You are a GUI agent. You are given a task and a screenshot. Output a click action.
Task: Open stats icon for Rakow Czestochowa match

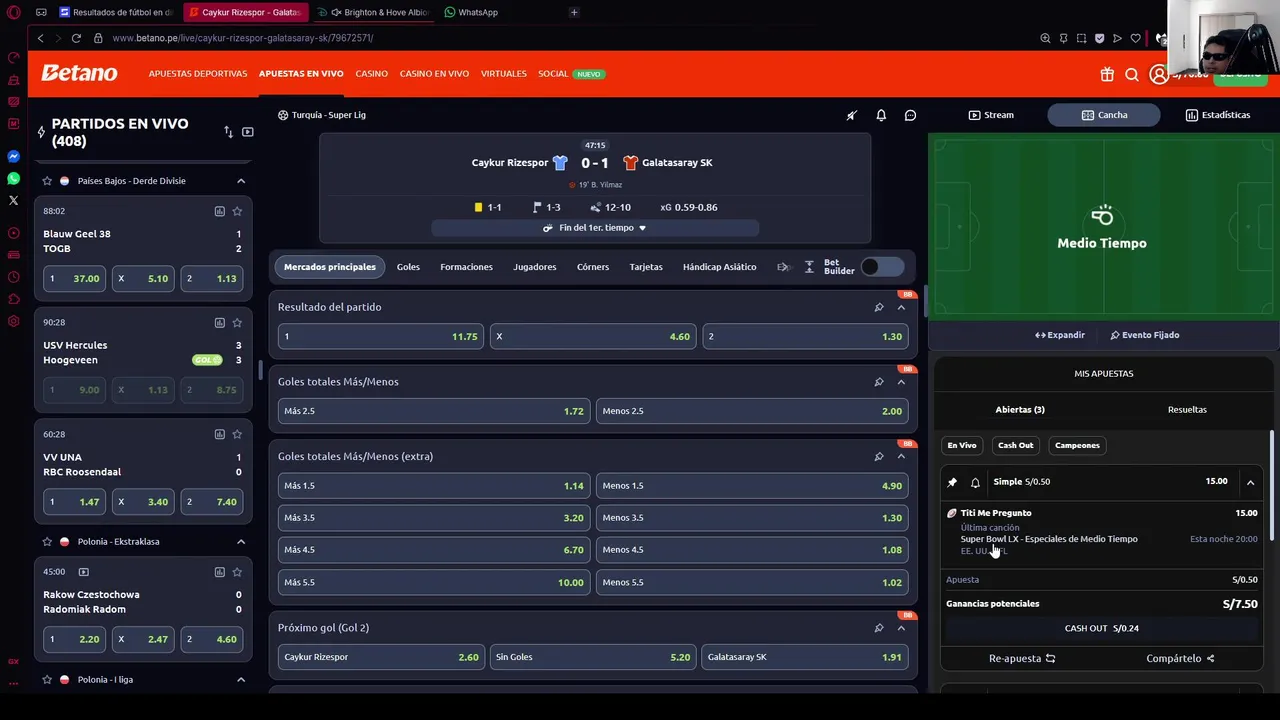coord(219,572)
